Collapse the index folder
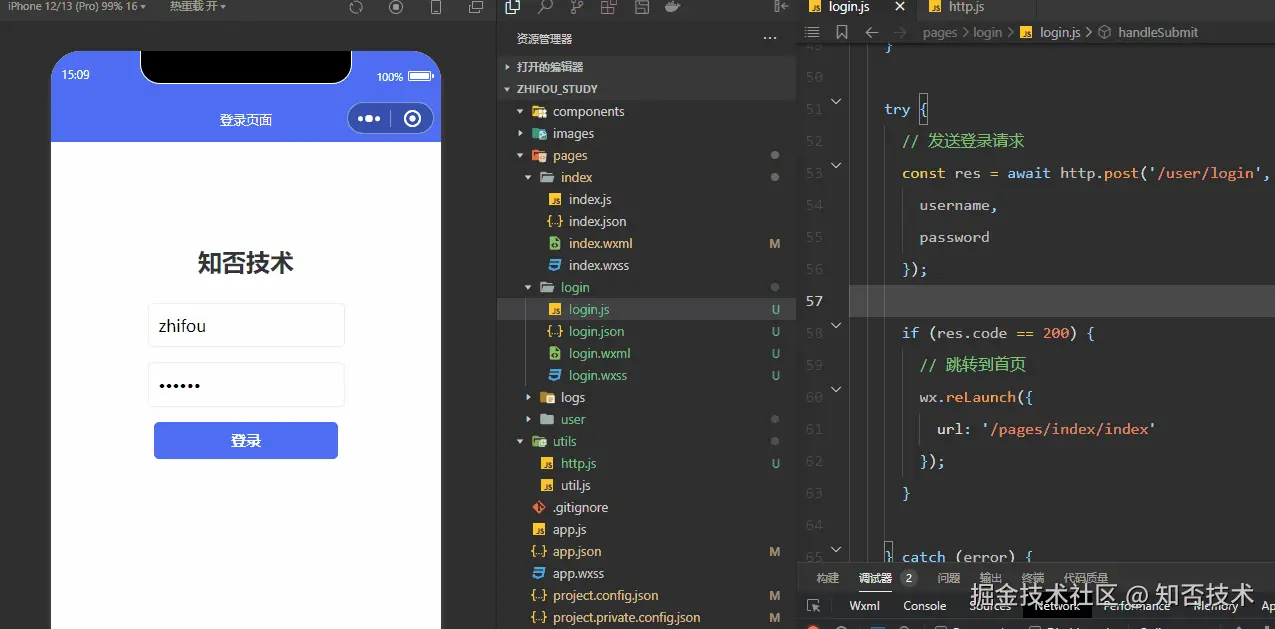Viewport: 1275px width, 629px height. [576, 177]
